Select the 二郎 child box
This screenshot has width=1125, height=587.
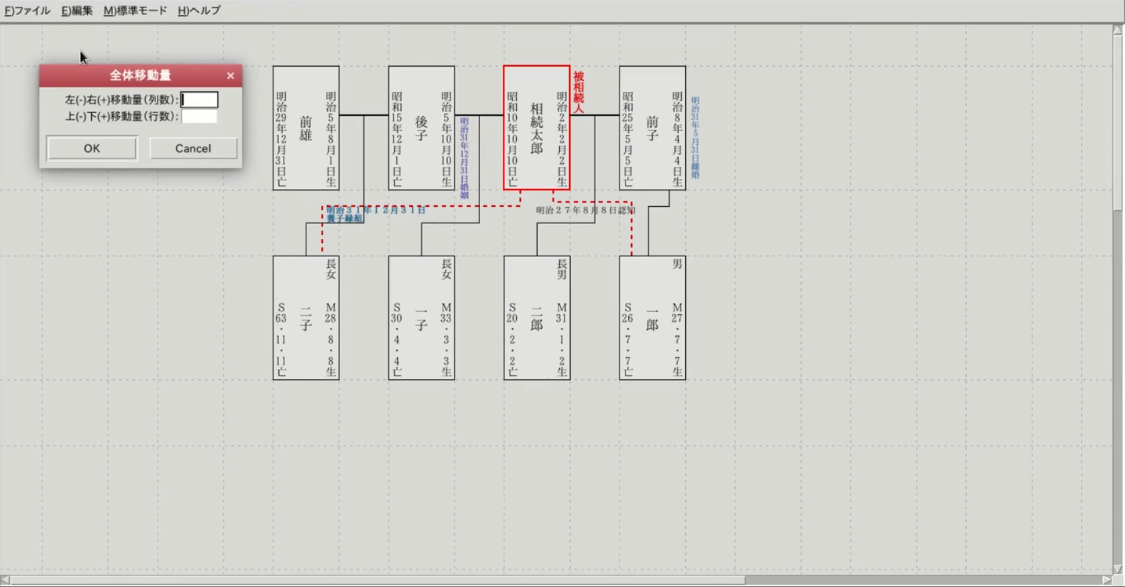click(536, 318)
